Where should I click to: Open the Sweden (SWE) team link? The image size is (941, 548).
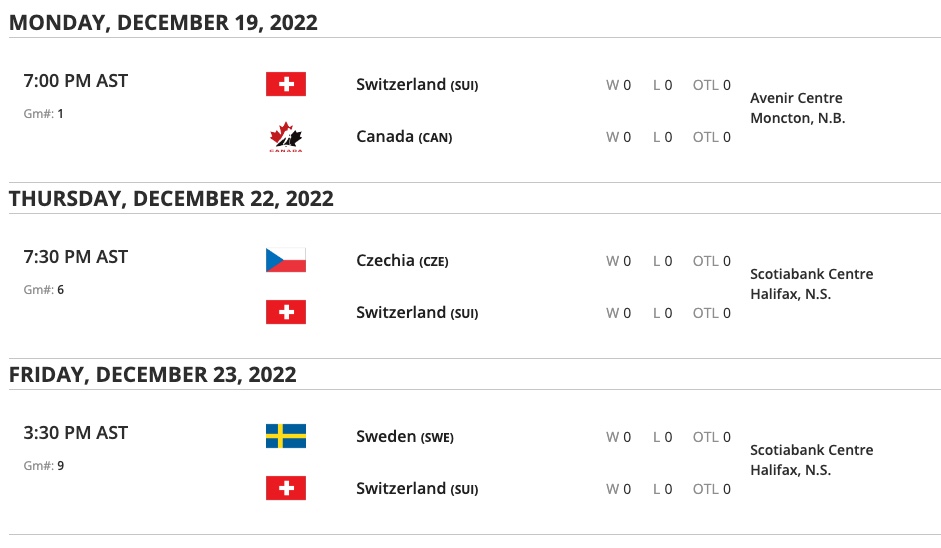(404, 437)
